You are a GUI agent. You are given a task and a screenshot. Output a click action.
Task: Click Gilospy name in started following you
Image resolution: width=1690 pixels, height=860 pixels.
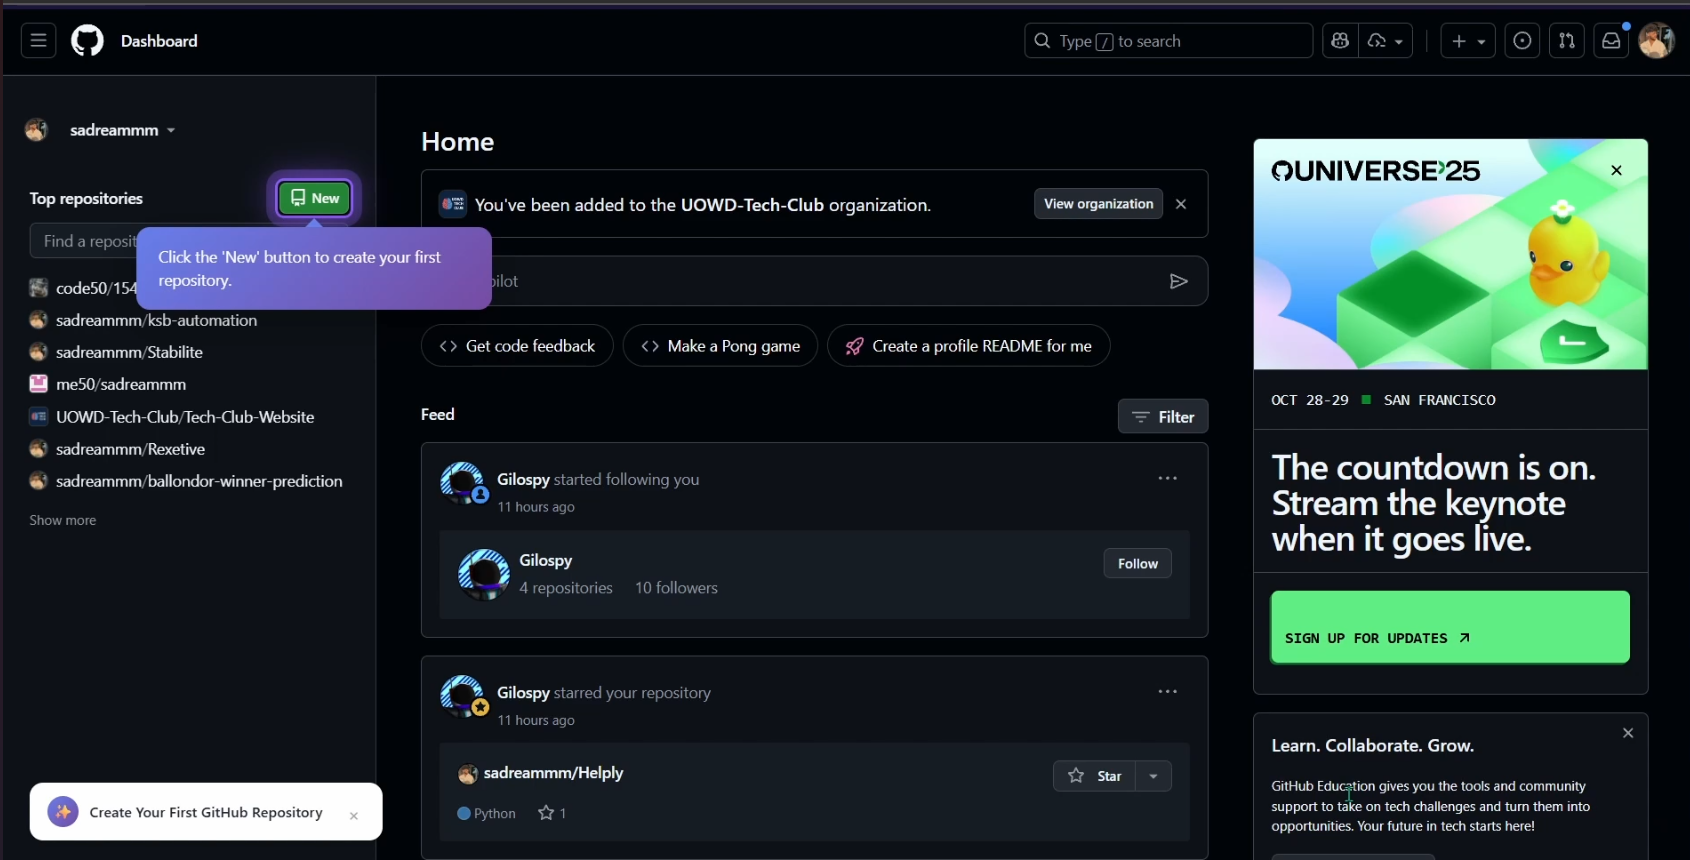523,480
